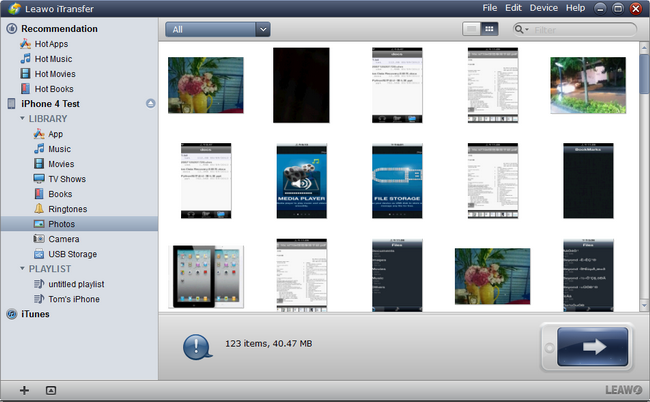Open Hot Movies recommendation

[x=55, y=74]
